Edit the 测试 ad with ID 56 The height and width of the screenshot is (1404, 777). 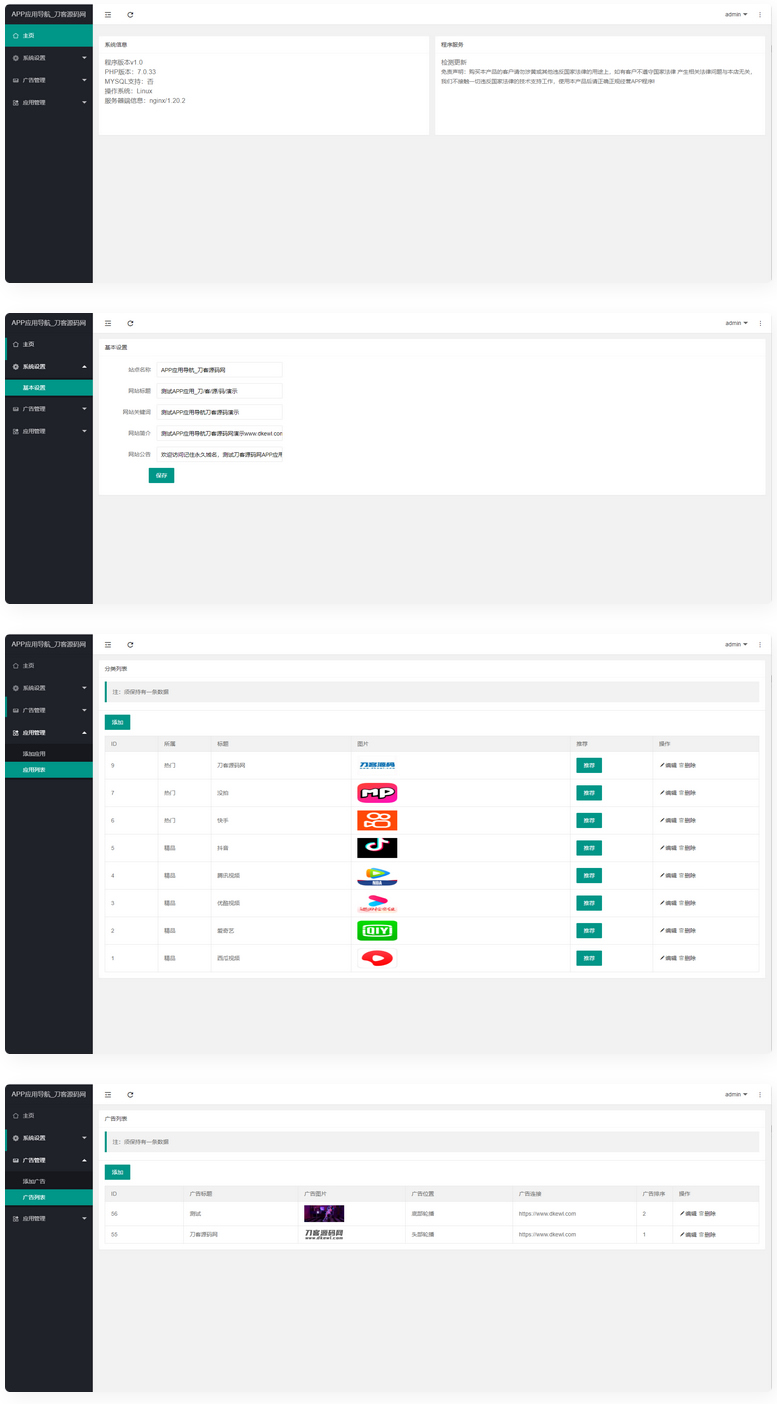click(688, 1213)
